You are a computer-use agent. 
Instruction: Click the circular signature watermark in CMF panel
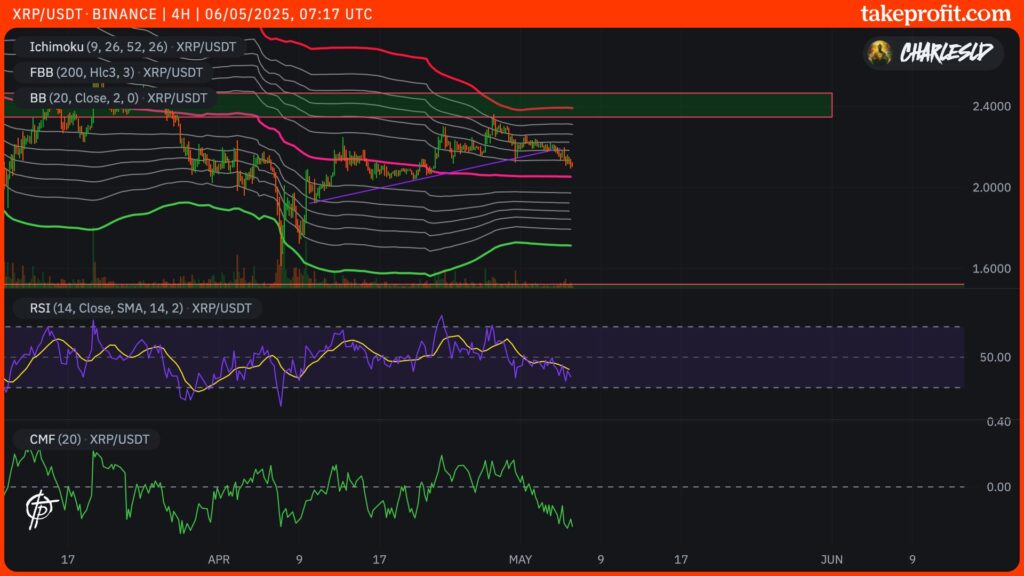tap(40, 506)
